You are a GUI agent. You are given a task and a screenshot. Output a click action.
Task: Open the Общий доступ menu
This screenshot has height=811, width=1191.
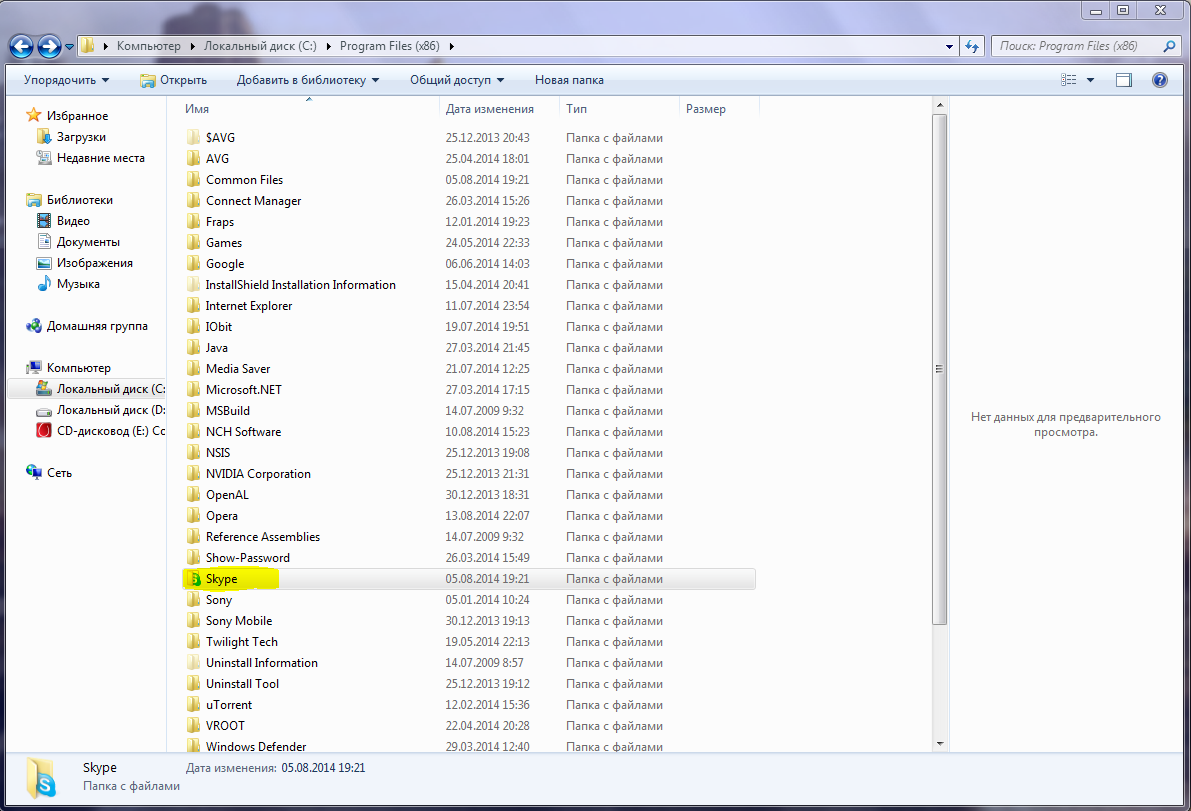click(x=456, y=80)
